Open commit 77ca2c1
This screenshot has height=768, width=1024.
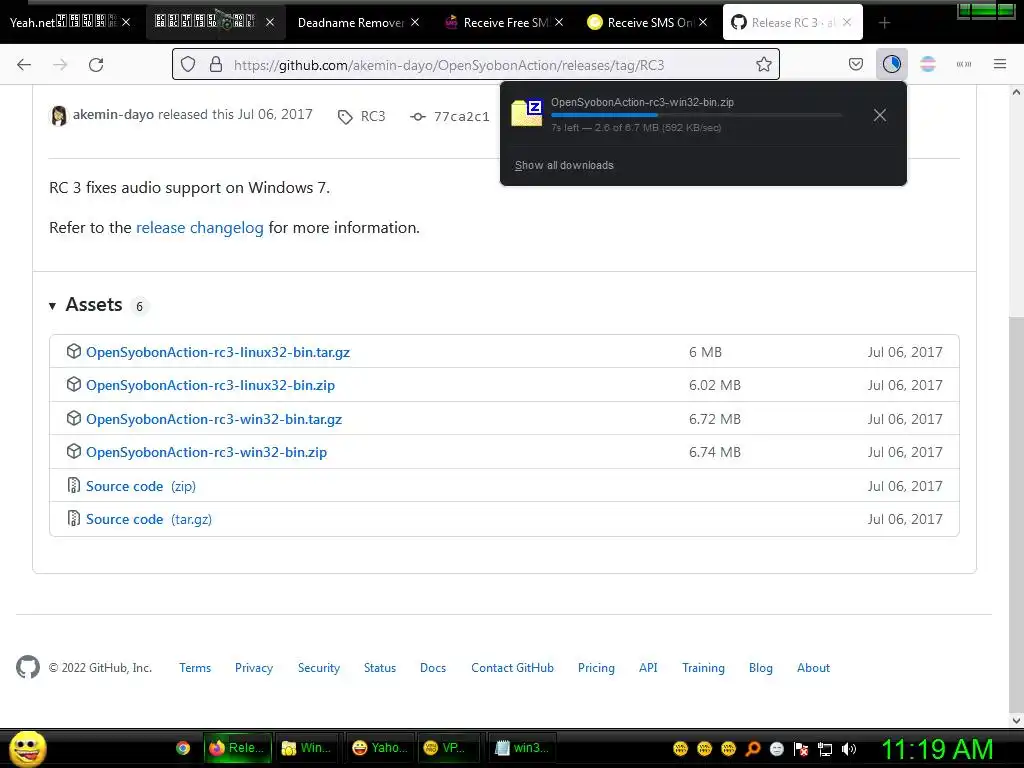coord(461,116)
